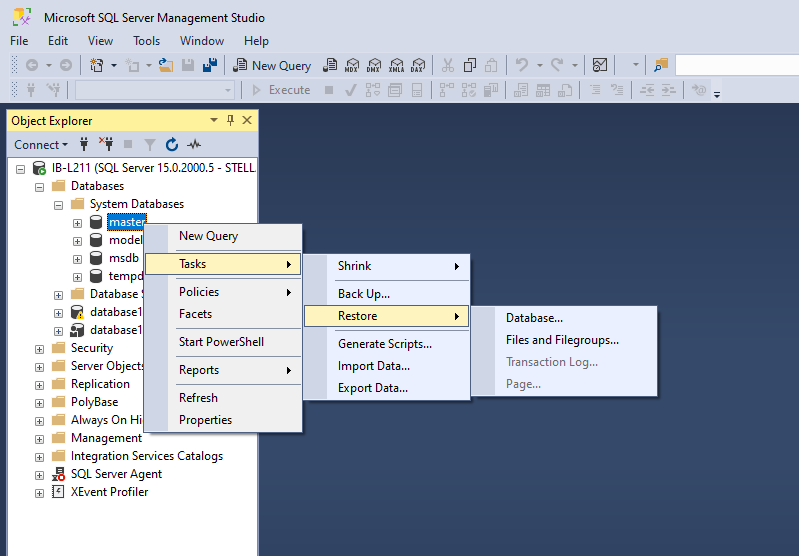This screenshot has width=799, height=556.
Task: Click the Open File folder icon
Action: tap(166, 65)
